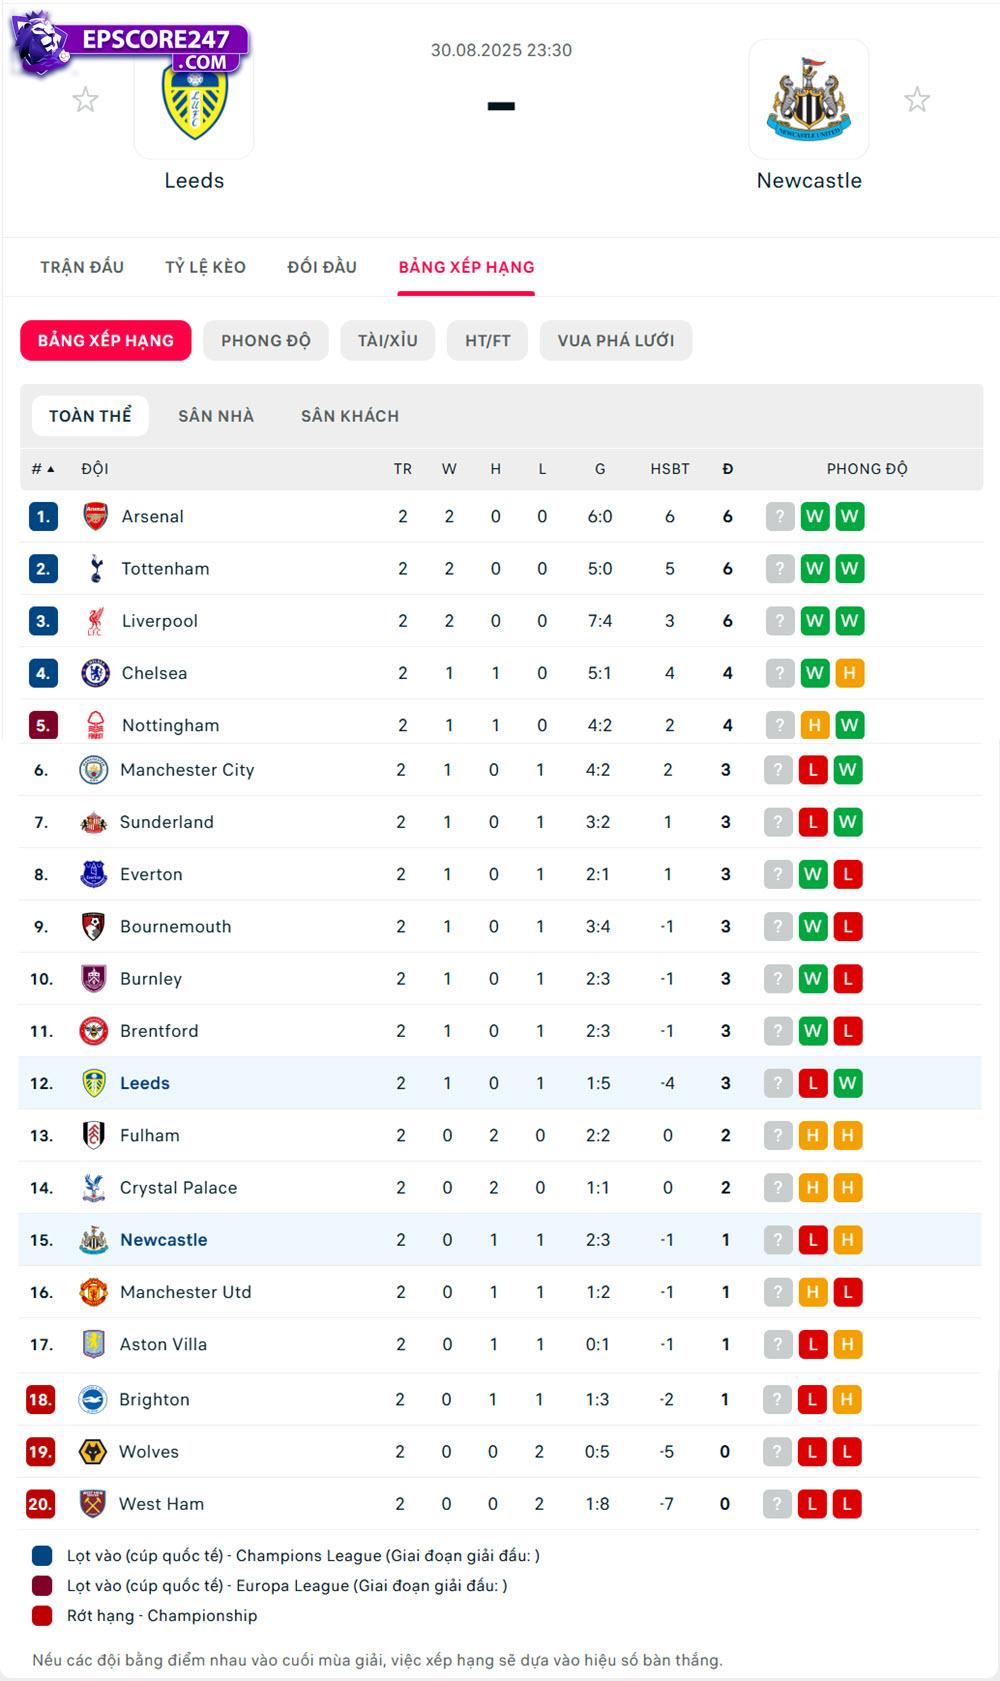This screenshot has width=1000, height=1681.
Task: Select the TÀI/XỈU filter button
Action: pos(388,341)
